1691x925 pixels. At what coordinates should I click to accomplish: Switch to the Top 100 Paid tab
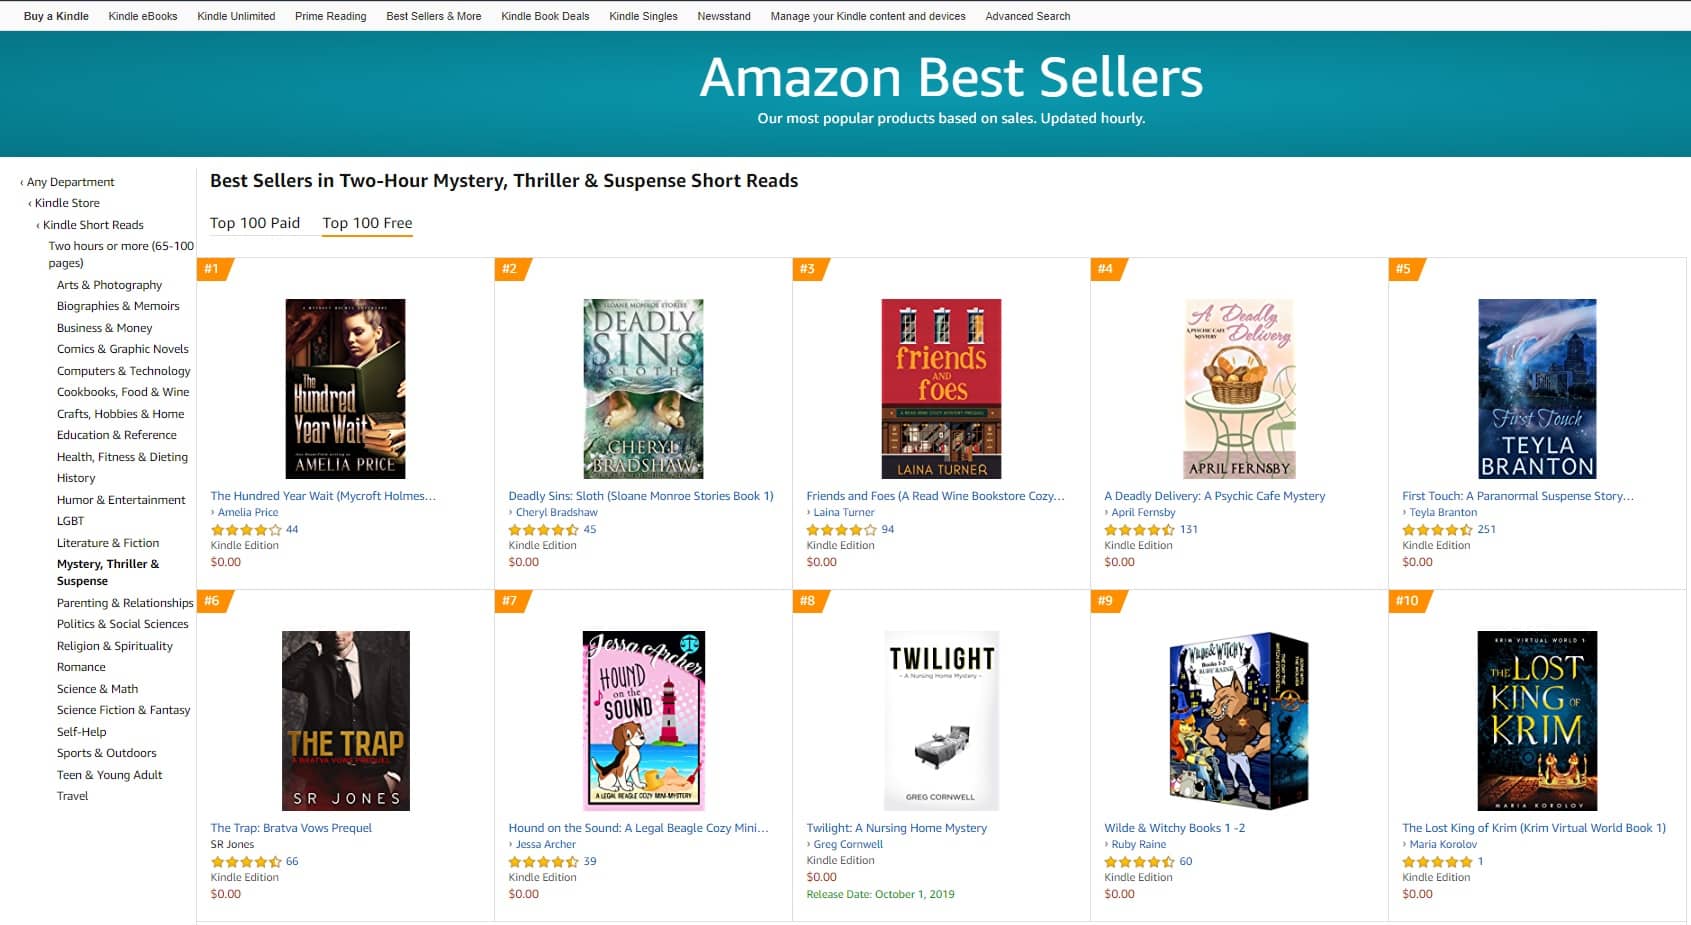(255, 223)
